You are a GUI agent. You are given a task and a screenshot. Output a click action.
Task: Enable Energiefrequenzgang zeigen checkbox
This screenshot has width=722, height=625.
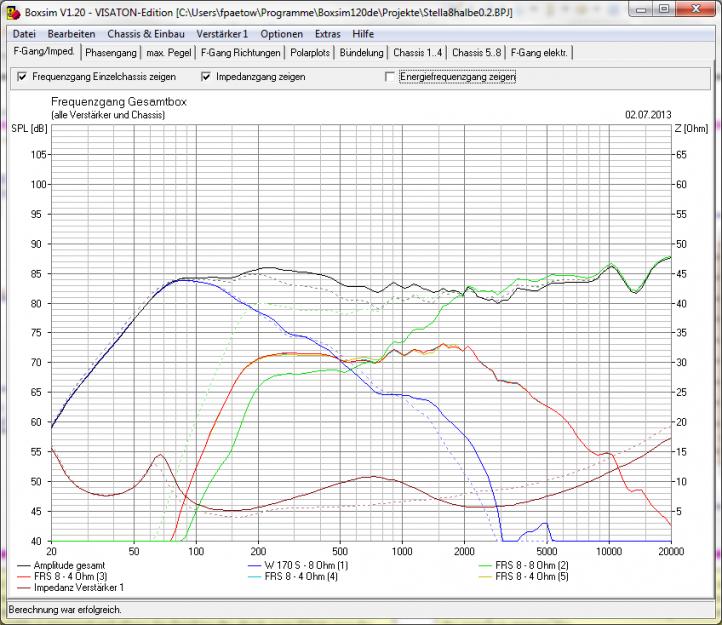tap(390, 76)
